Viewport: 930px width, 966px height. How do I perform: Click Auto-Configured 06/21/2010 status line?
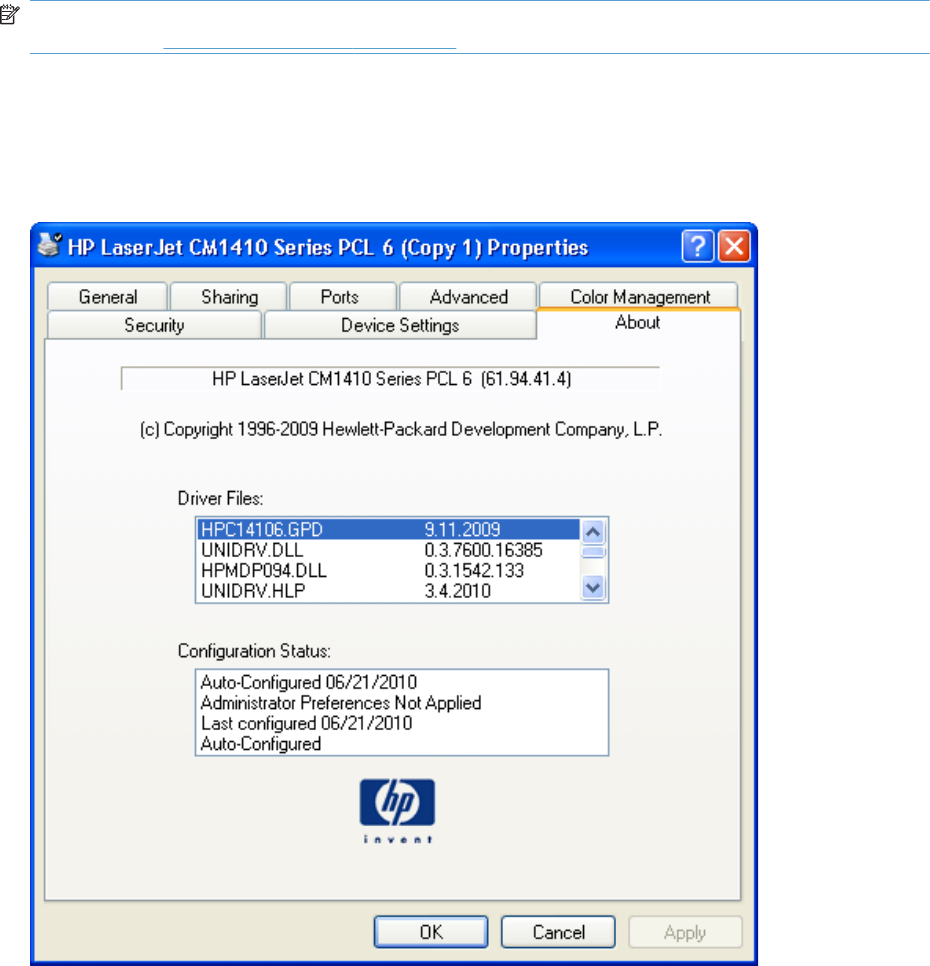309,682
